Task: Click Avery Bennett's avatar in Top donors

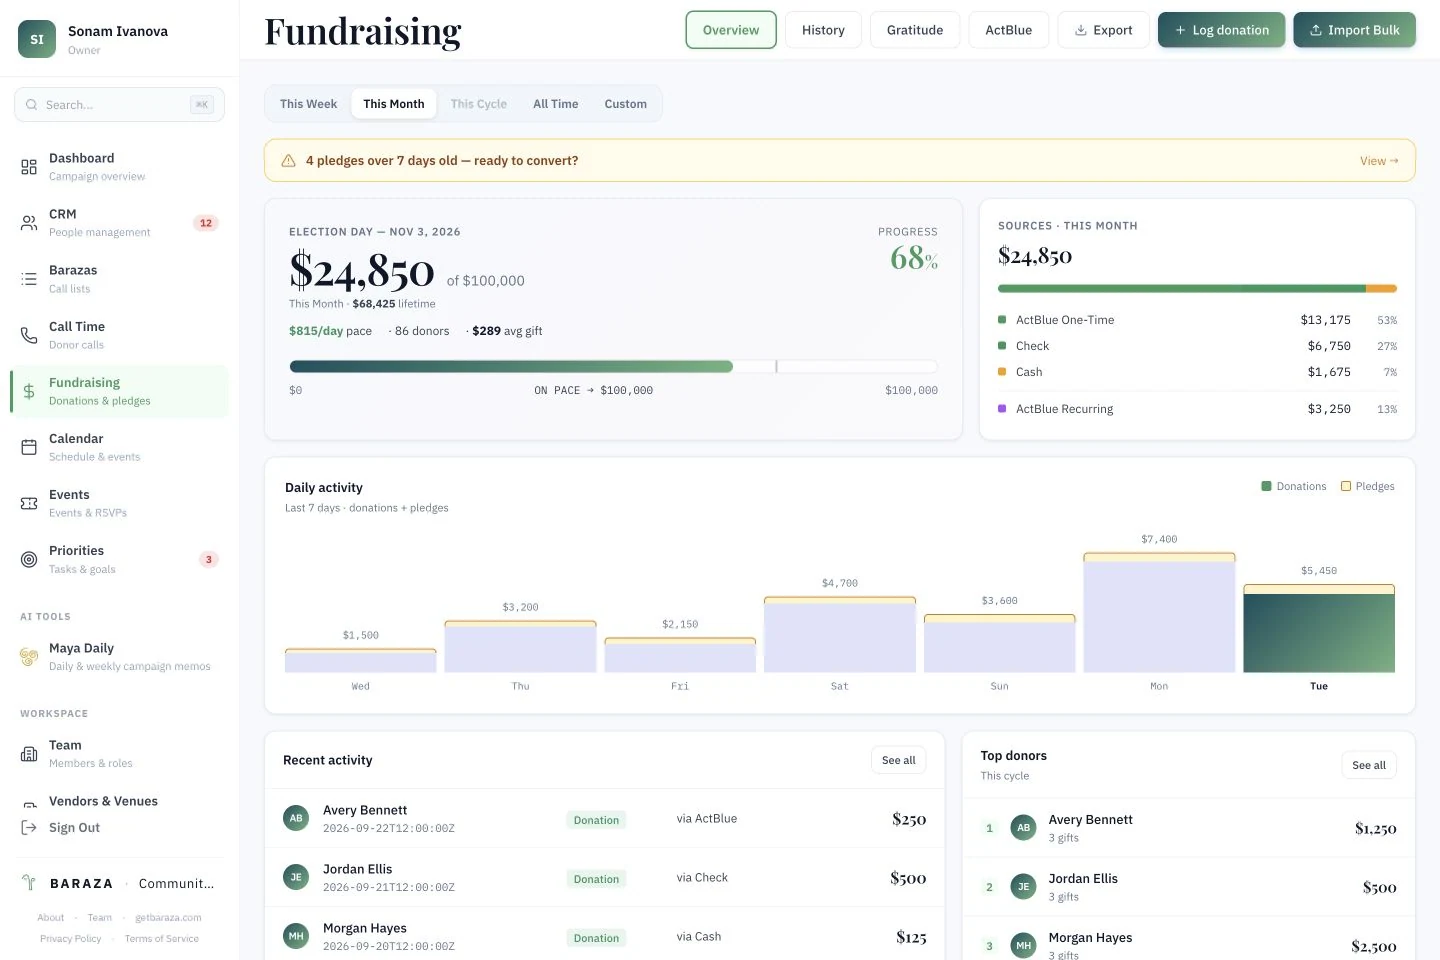Action: (x=1023, y=828)
